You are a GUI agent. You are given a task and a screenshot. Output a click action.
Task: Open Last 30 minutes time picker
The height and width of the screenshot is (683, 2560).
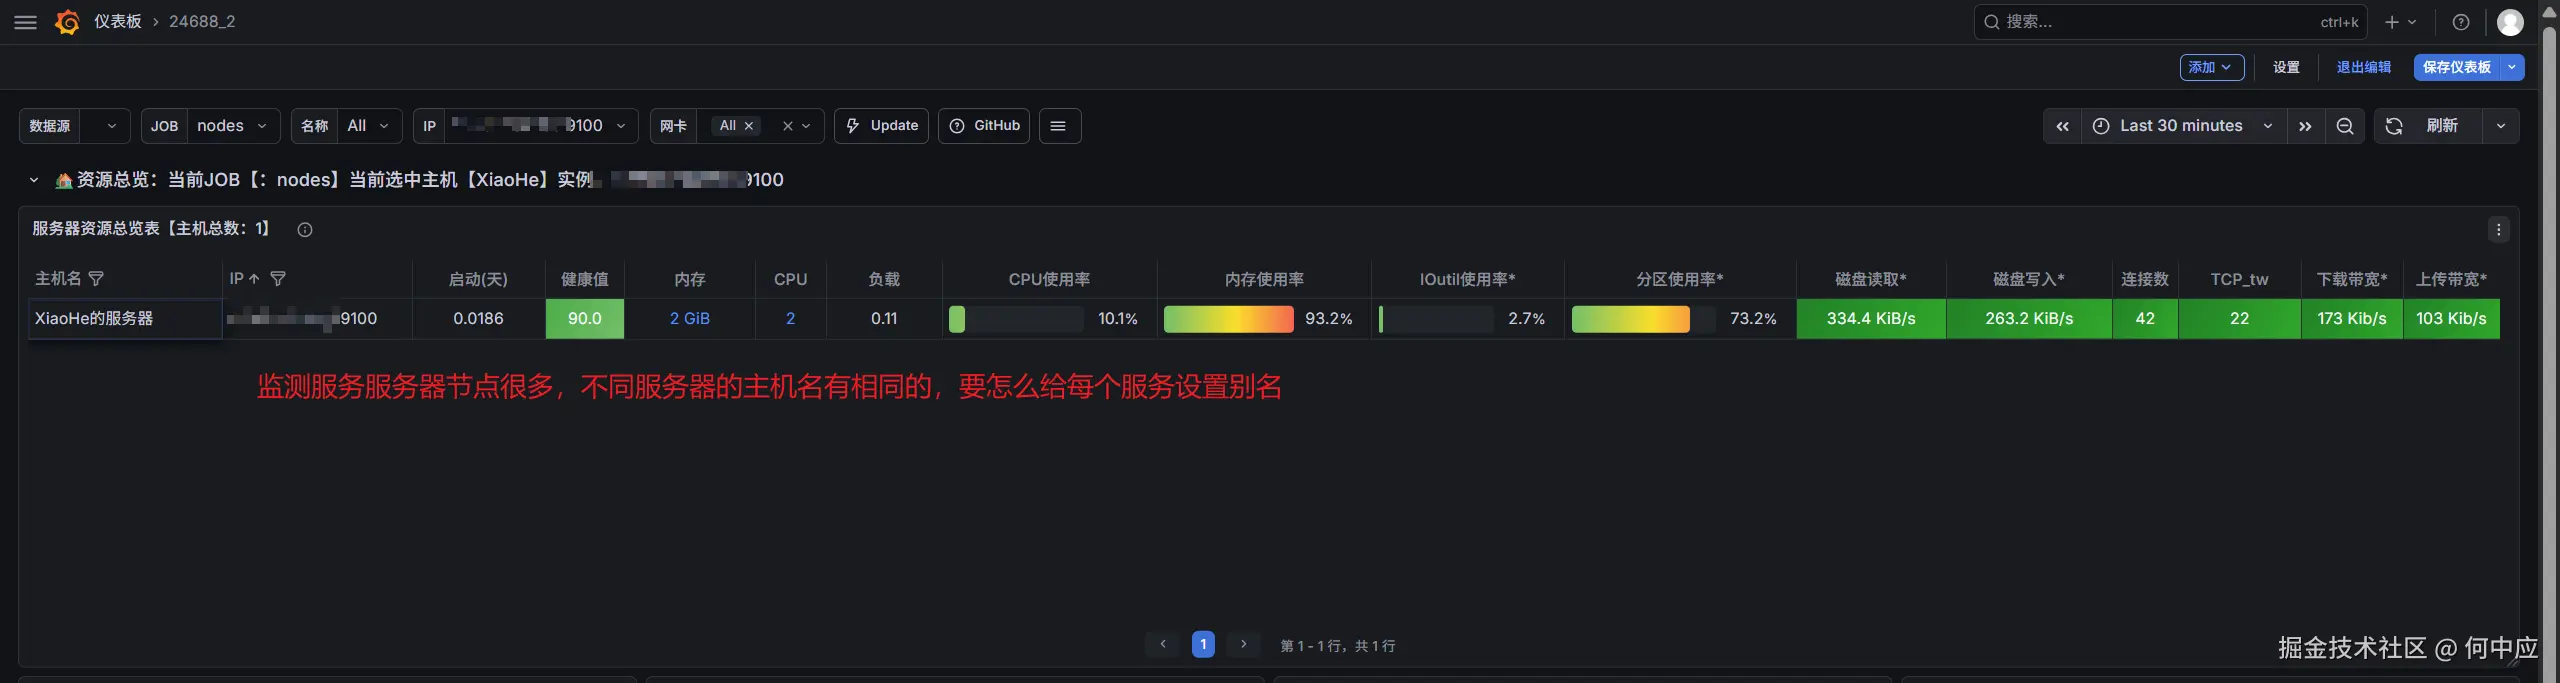point(2184,126)
